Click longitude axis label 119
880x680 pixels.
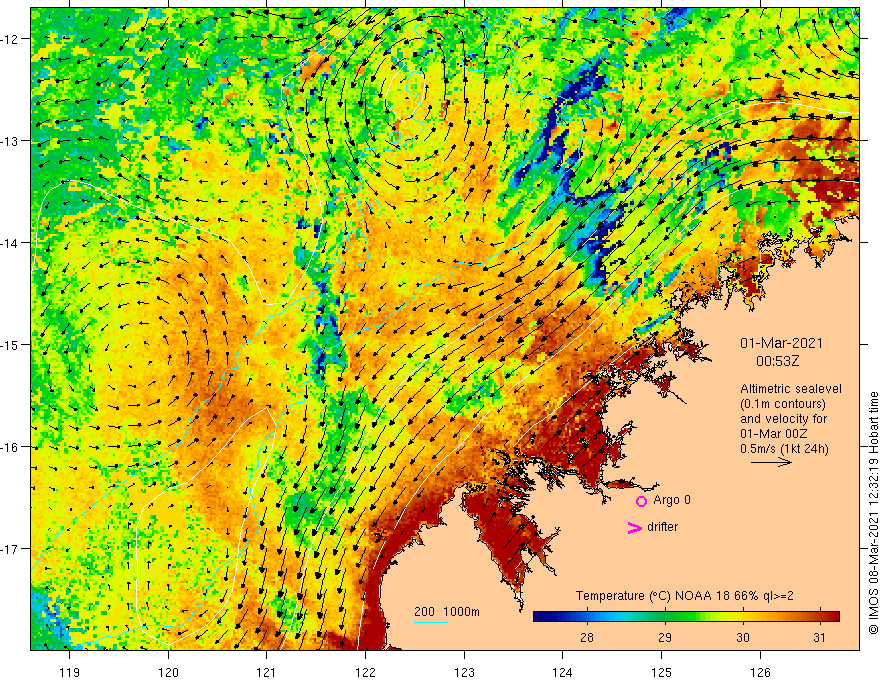pyautogui.click(x=70, y=672)
